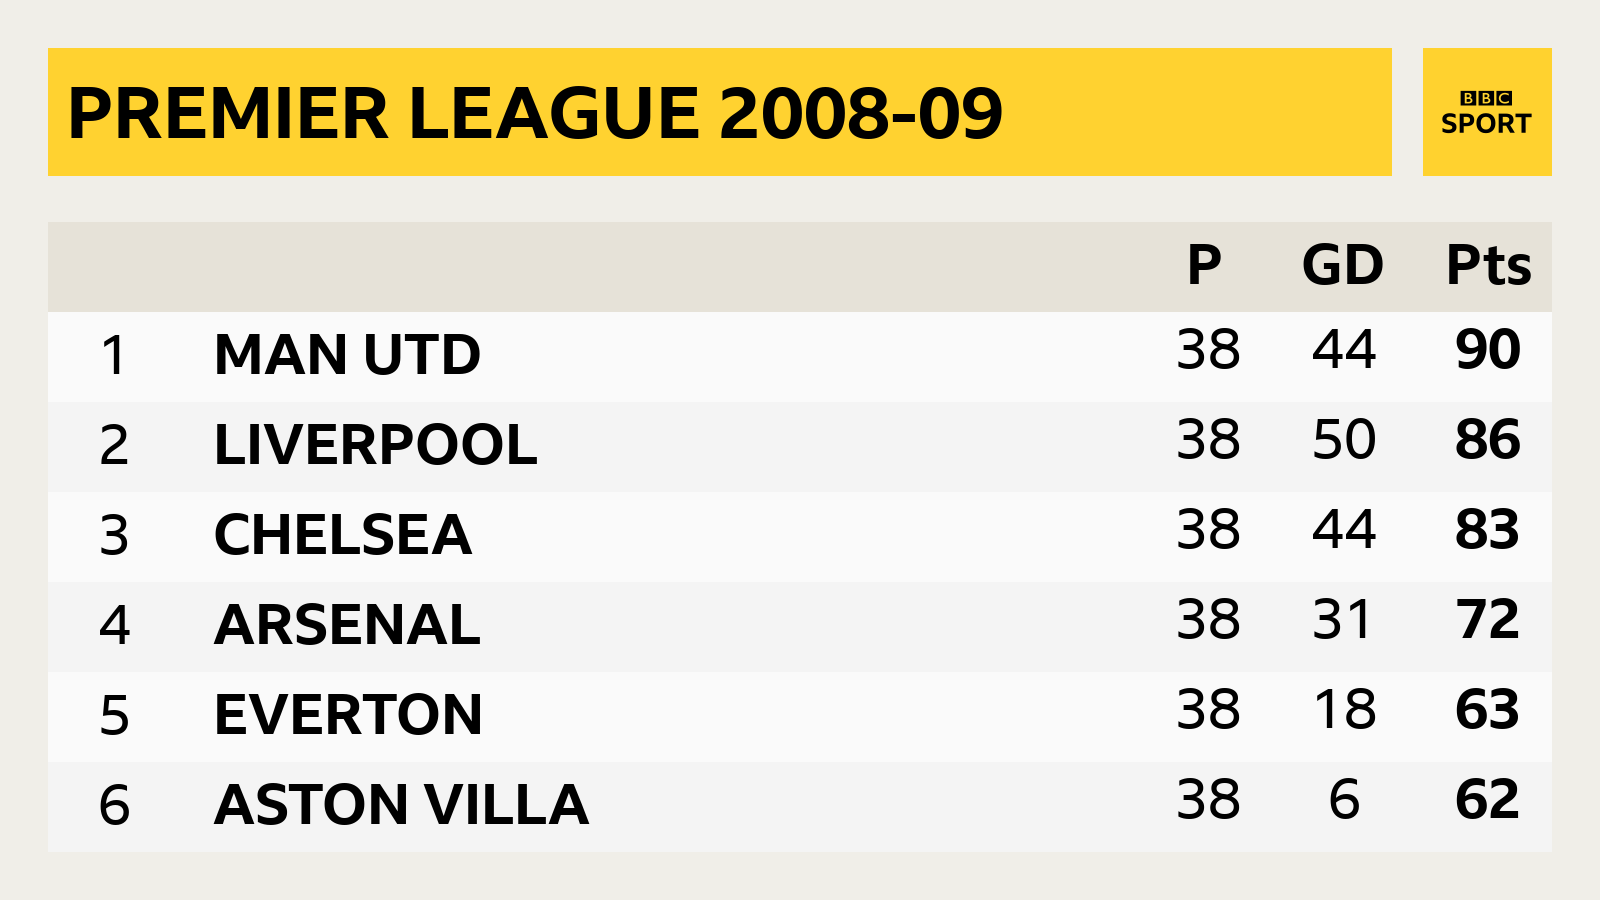The image size is (1600, 900).
Task: Select the GD column header
Action: click(x=1343, y=265)
